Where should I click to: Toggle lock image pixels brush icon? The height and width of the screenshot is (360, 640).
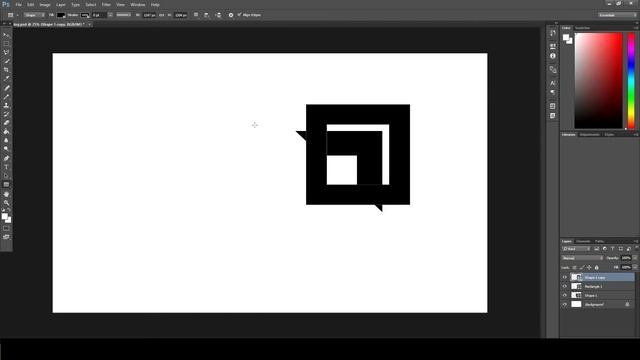(x=582, y=268)
